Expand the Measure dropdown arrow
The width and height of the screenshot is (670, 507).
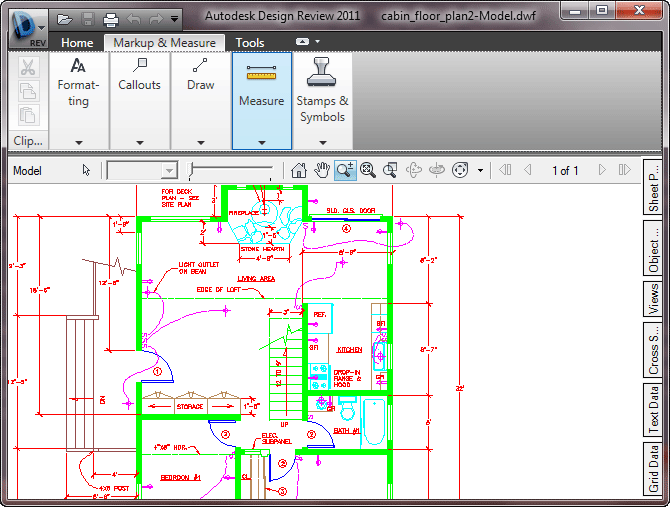point(262,143)
